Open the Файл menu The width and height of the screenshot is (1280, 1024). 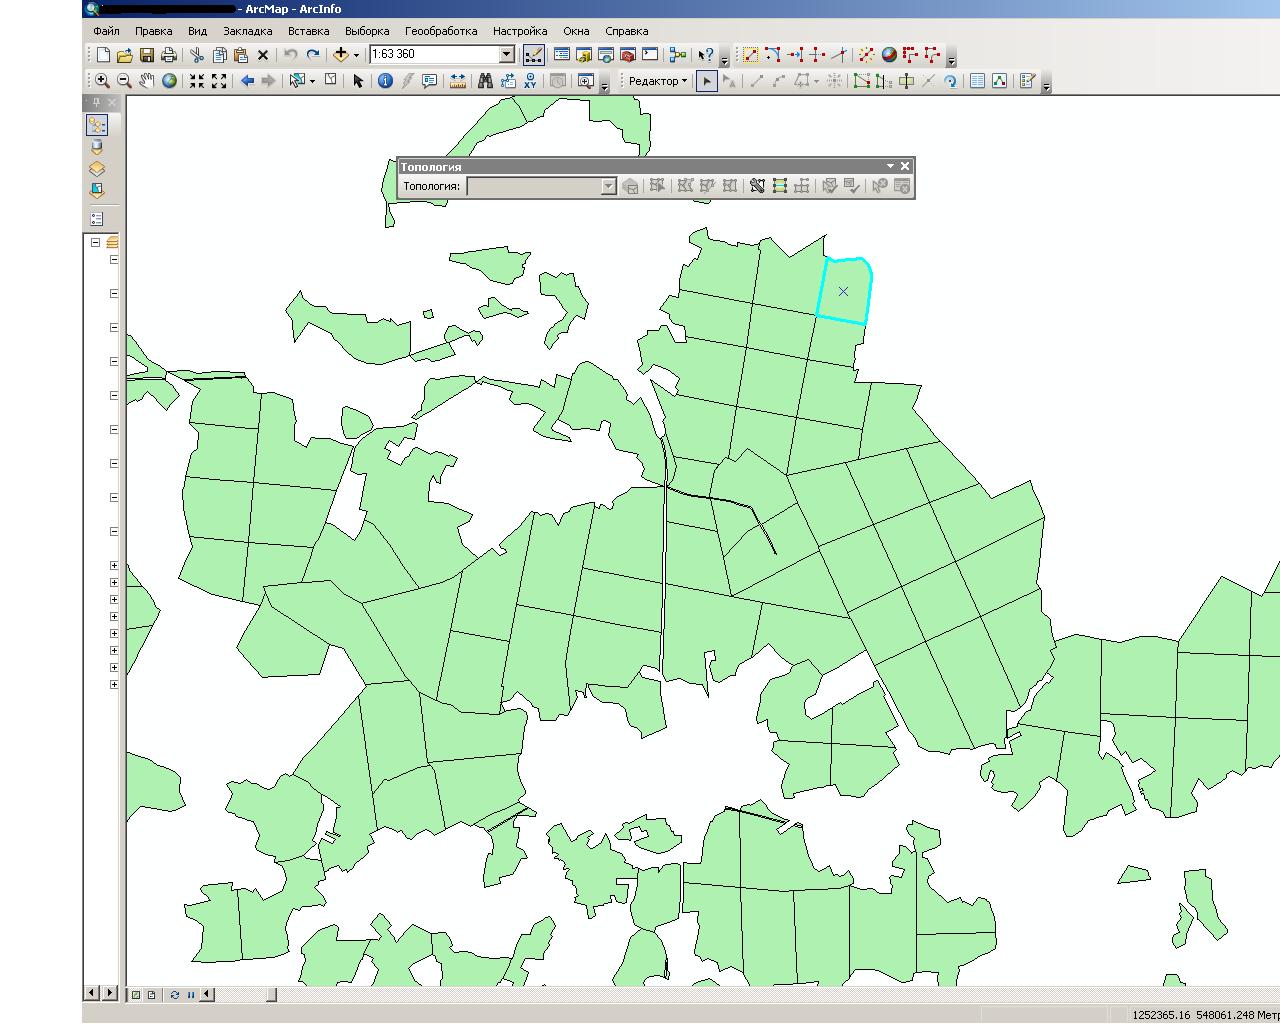(x=106, y=31)
